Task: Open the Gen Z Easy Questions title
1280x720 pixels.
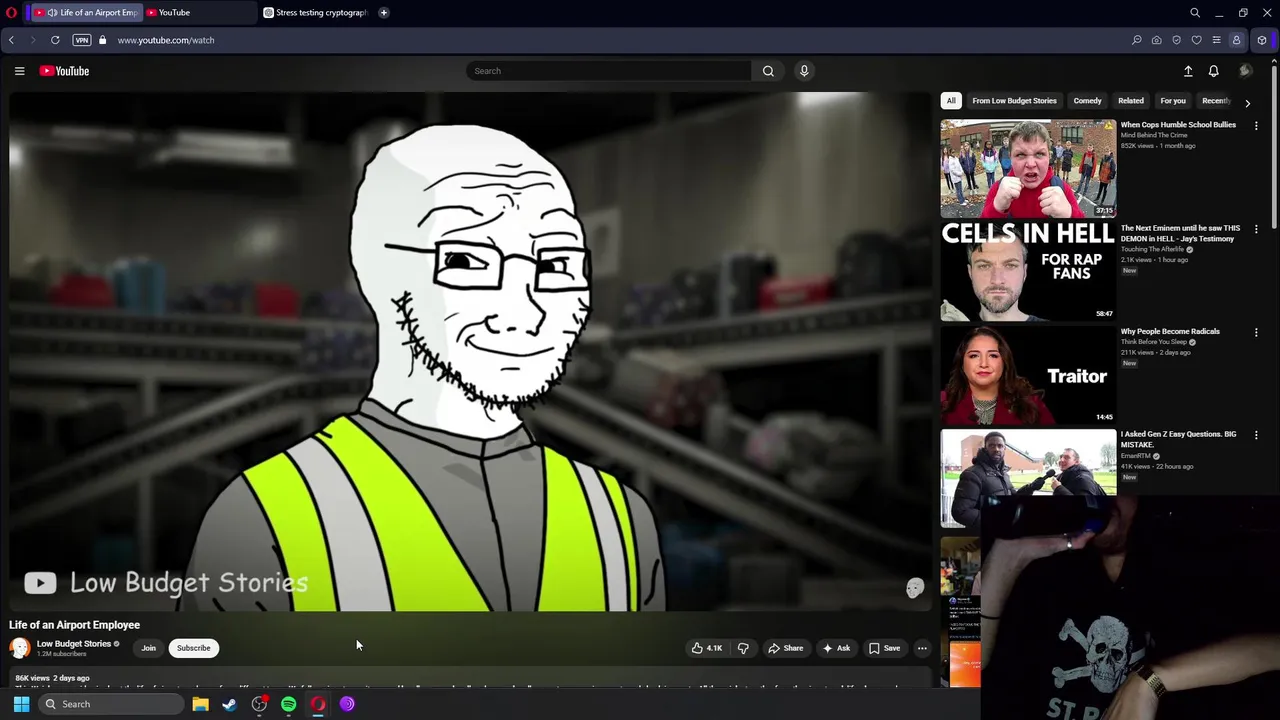Action: [x=1178, y=439]
